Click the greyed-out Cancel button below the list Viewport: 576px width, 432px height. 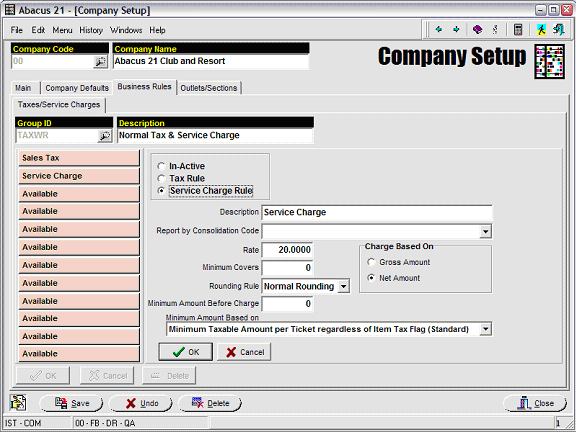click(107, 375)
